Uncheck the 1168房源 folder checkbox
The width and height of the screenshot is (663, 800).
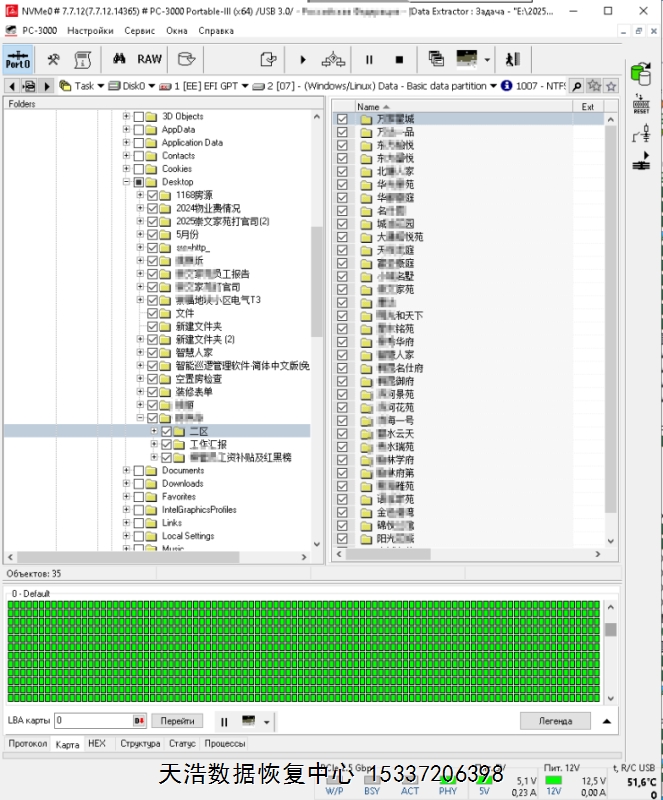[x=153, y=196]
